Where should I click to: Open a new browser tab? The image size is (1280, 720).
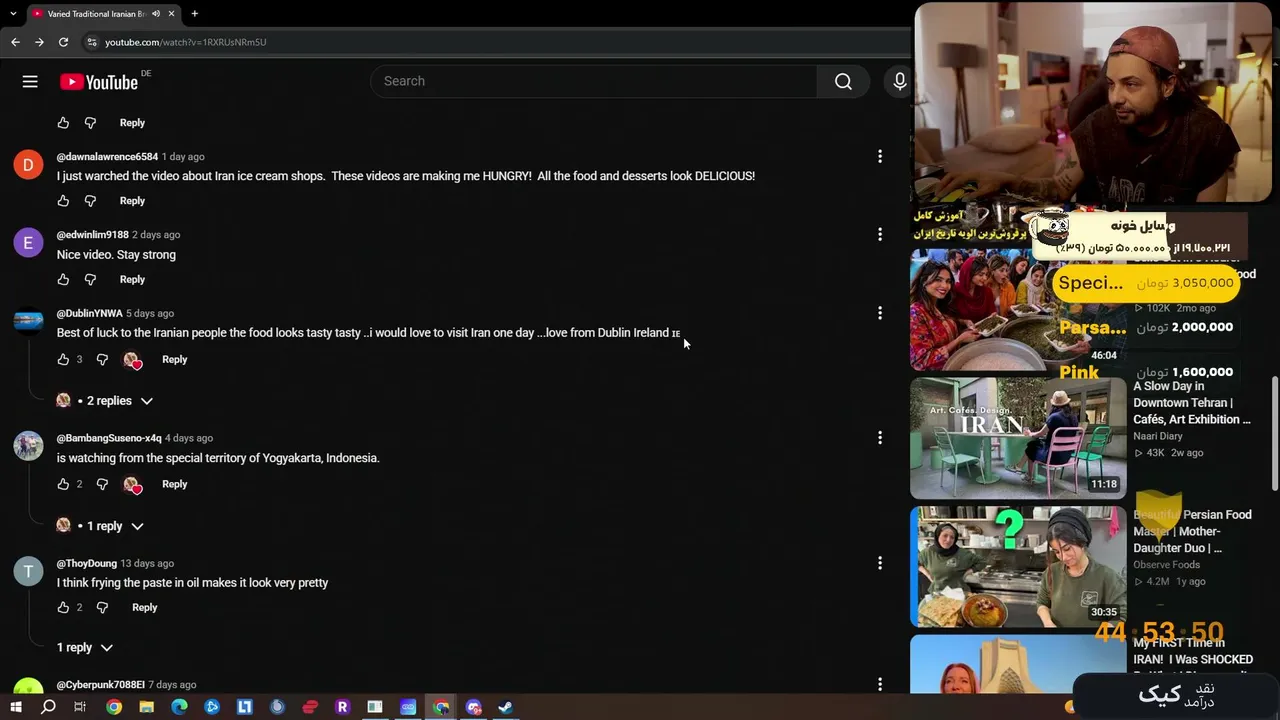point(194,14)
